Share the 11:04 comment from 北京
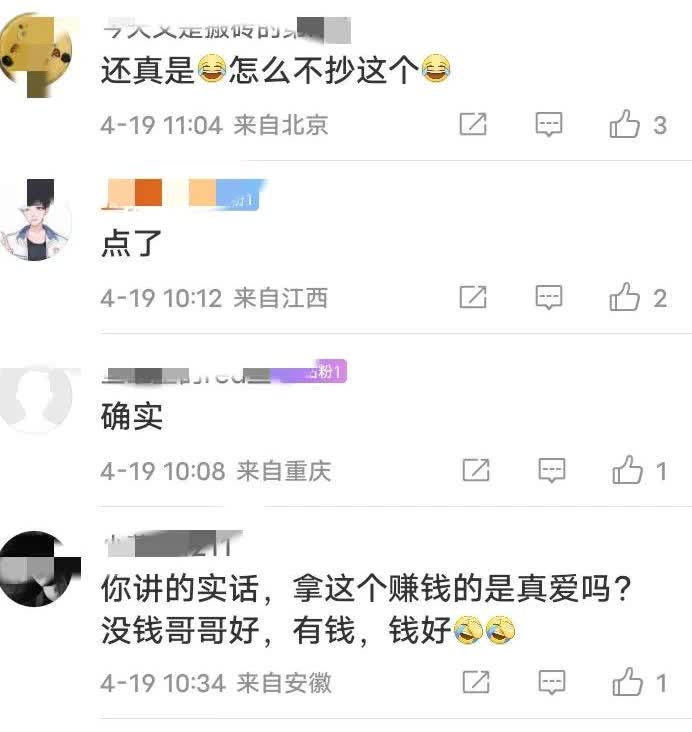692x732 pixels. [473, 124]
